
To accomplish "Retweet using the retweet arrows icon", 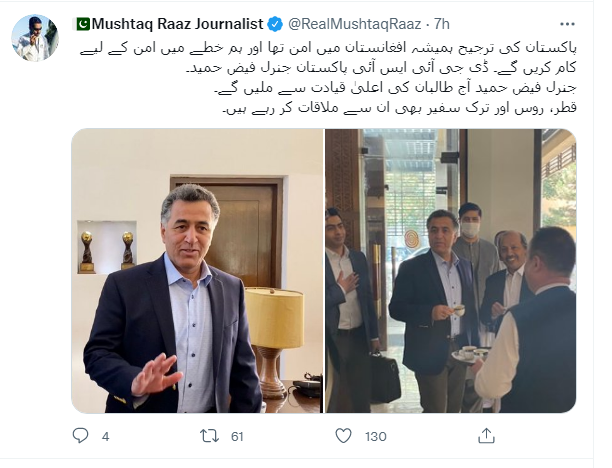I will click(210, 436).
